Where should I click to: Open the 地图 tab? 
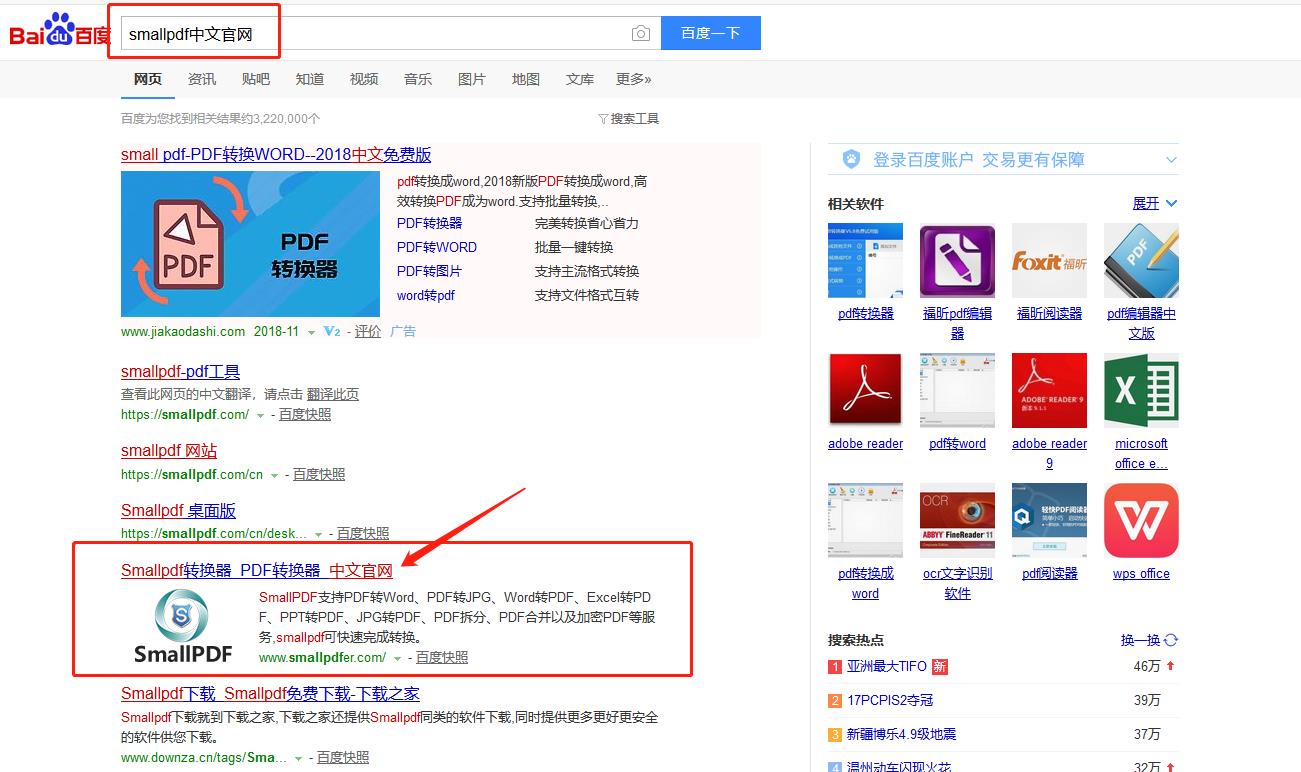(x=526, y=79)
